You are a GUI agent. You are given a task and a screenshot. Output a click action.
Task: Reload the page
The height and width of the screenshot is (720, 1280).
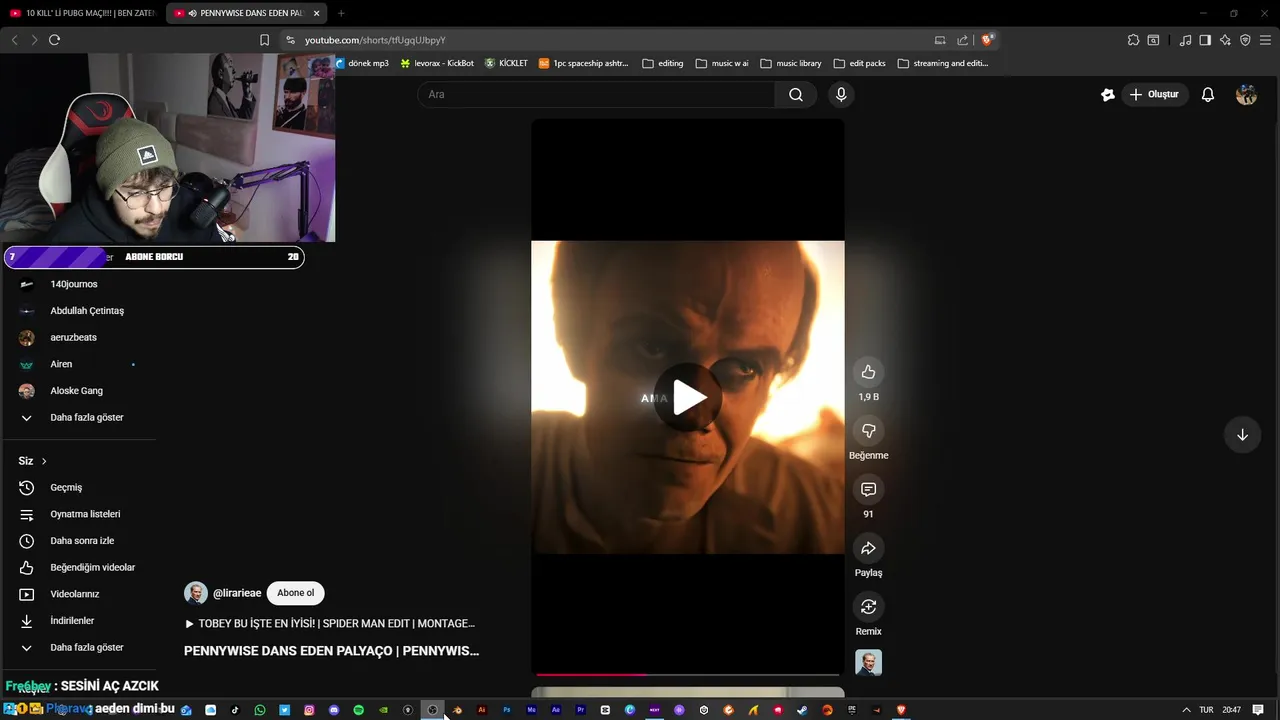pyautogui.click(x=54, y=40)
